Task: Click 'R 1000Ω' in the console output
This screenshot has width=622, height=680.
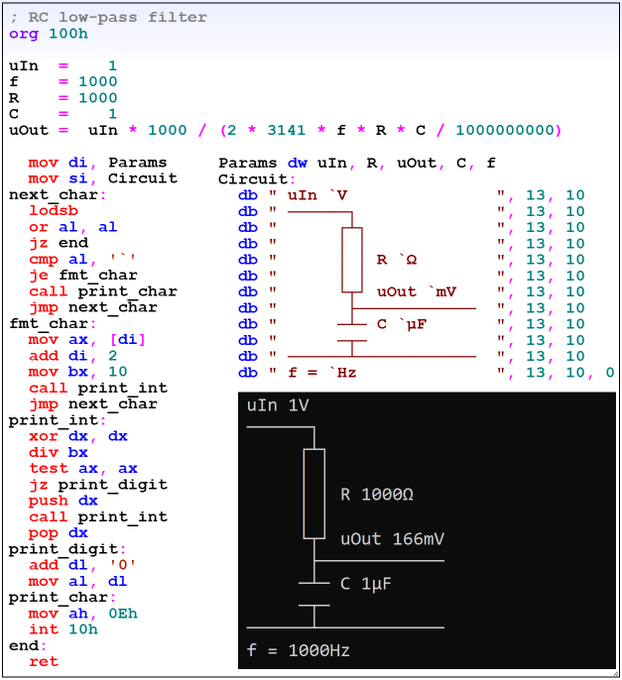Action: click(x=377, y=495)
